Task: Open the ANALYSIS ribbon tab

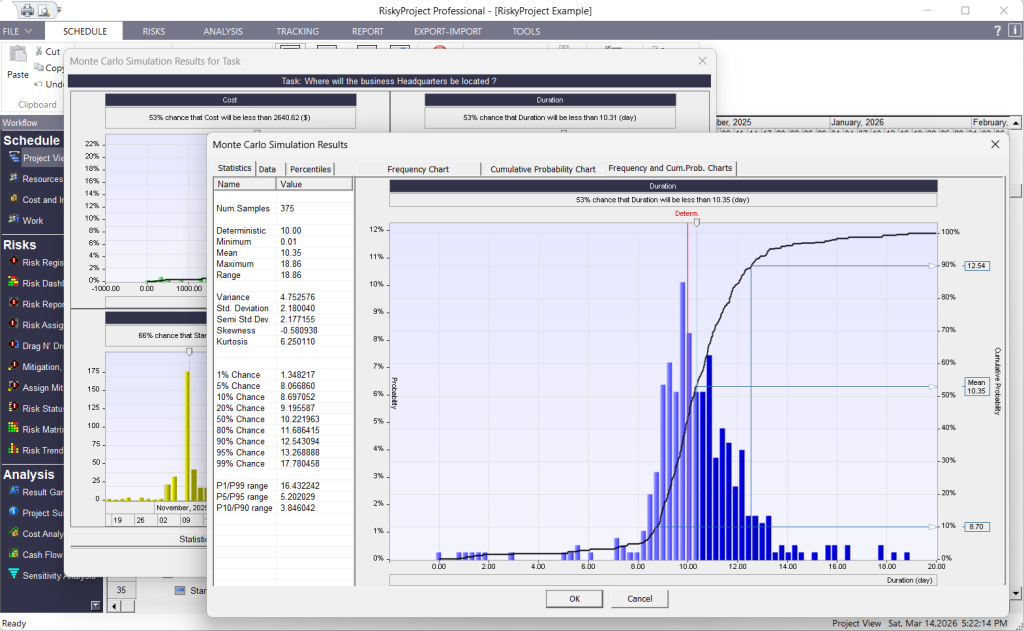Action: 222,31
